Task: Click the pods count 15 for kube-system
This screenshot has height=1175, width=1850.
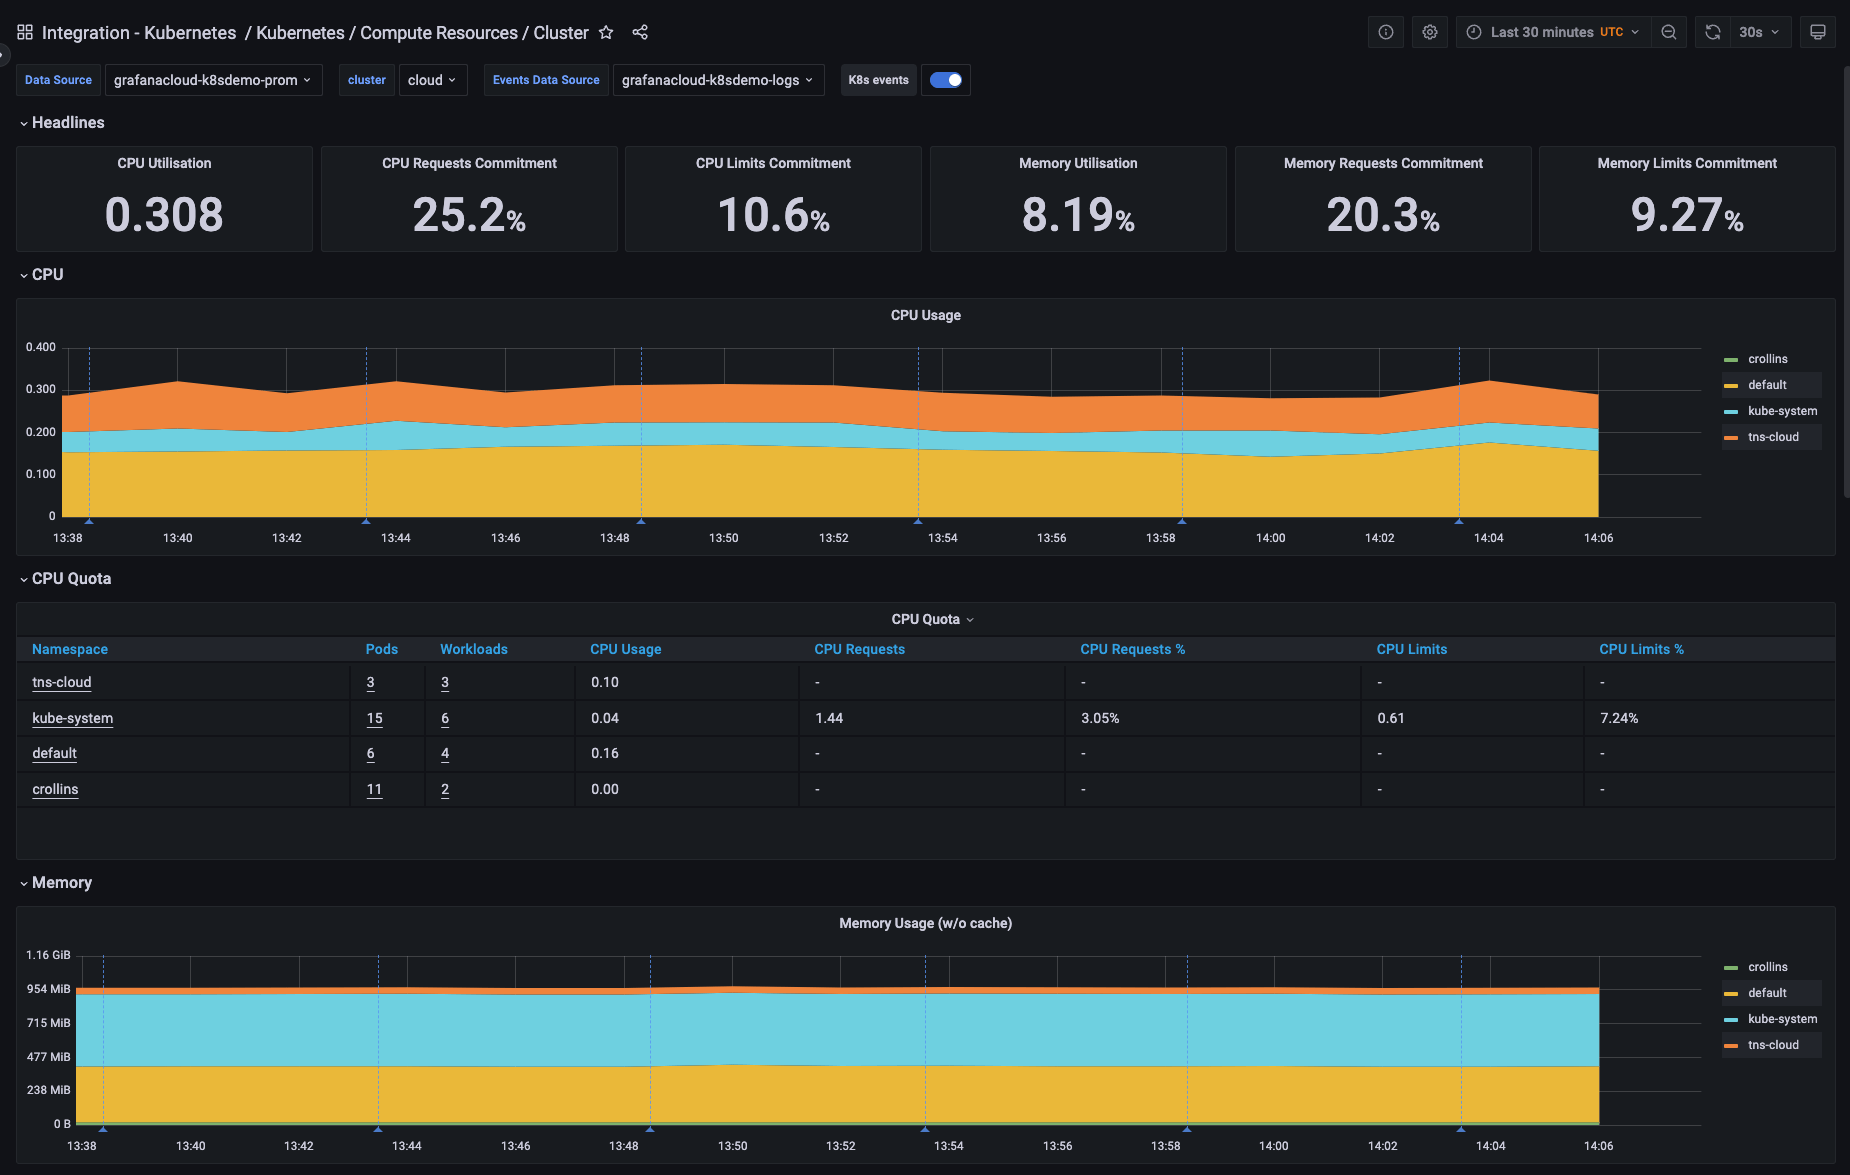Action: pos(374,717)
